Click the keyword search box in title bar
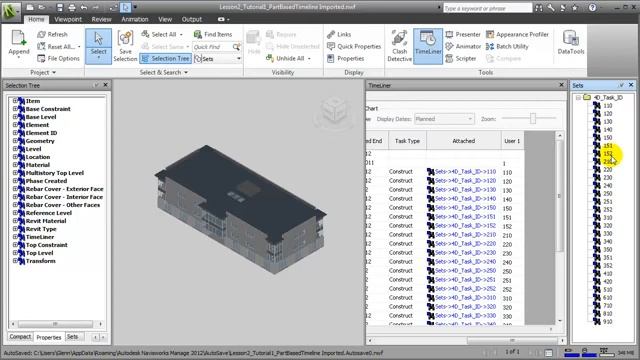The height and width of the screenshot is (360, 640). [487, 8]
